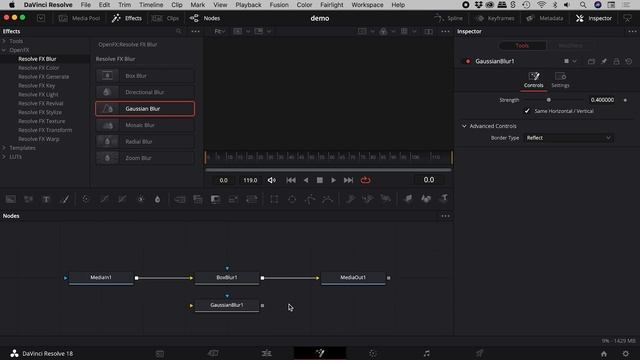
Task: Pin the GaussianBlur1 inspector controls
Action: [604, 61]
